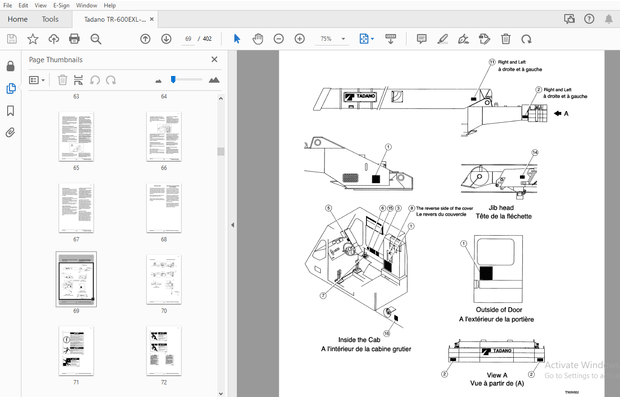Viewport: 620px width, 397px height.
Task: Click the scrolling mode icon
Action: (391, 39)
